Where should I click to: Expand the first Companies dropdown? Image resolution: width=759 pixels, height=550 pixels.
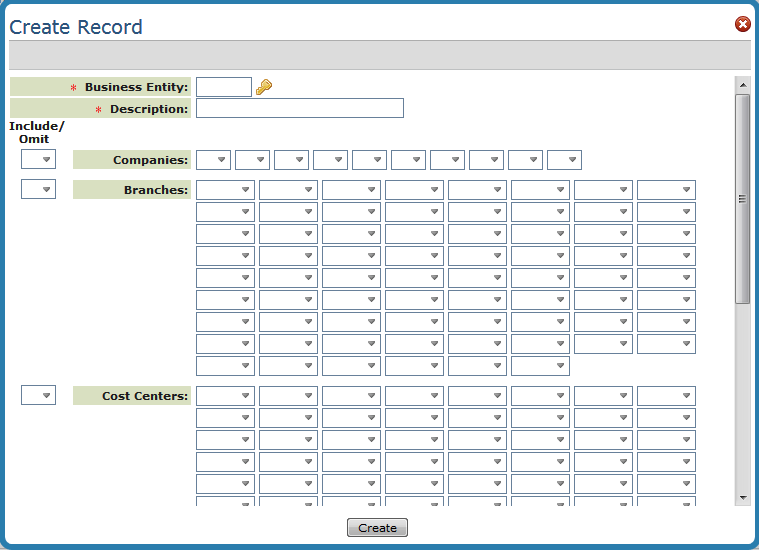213,160
